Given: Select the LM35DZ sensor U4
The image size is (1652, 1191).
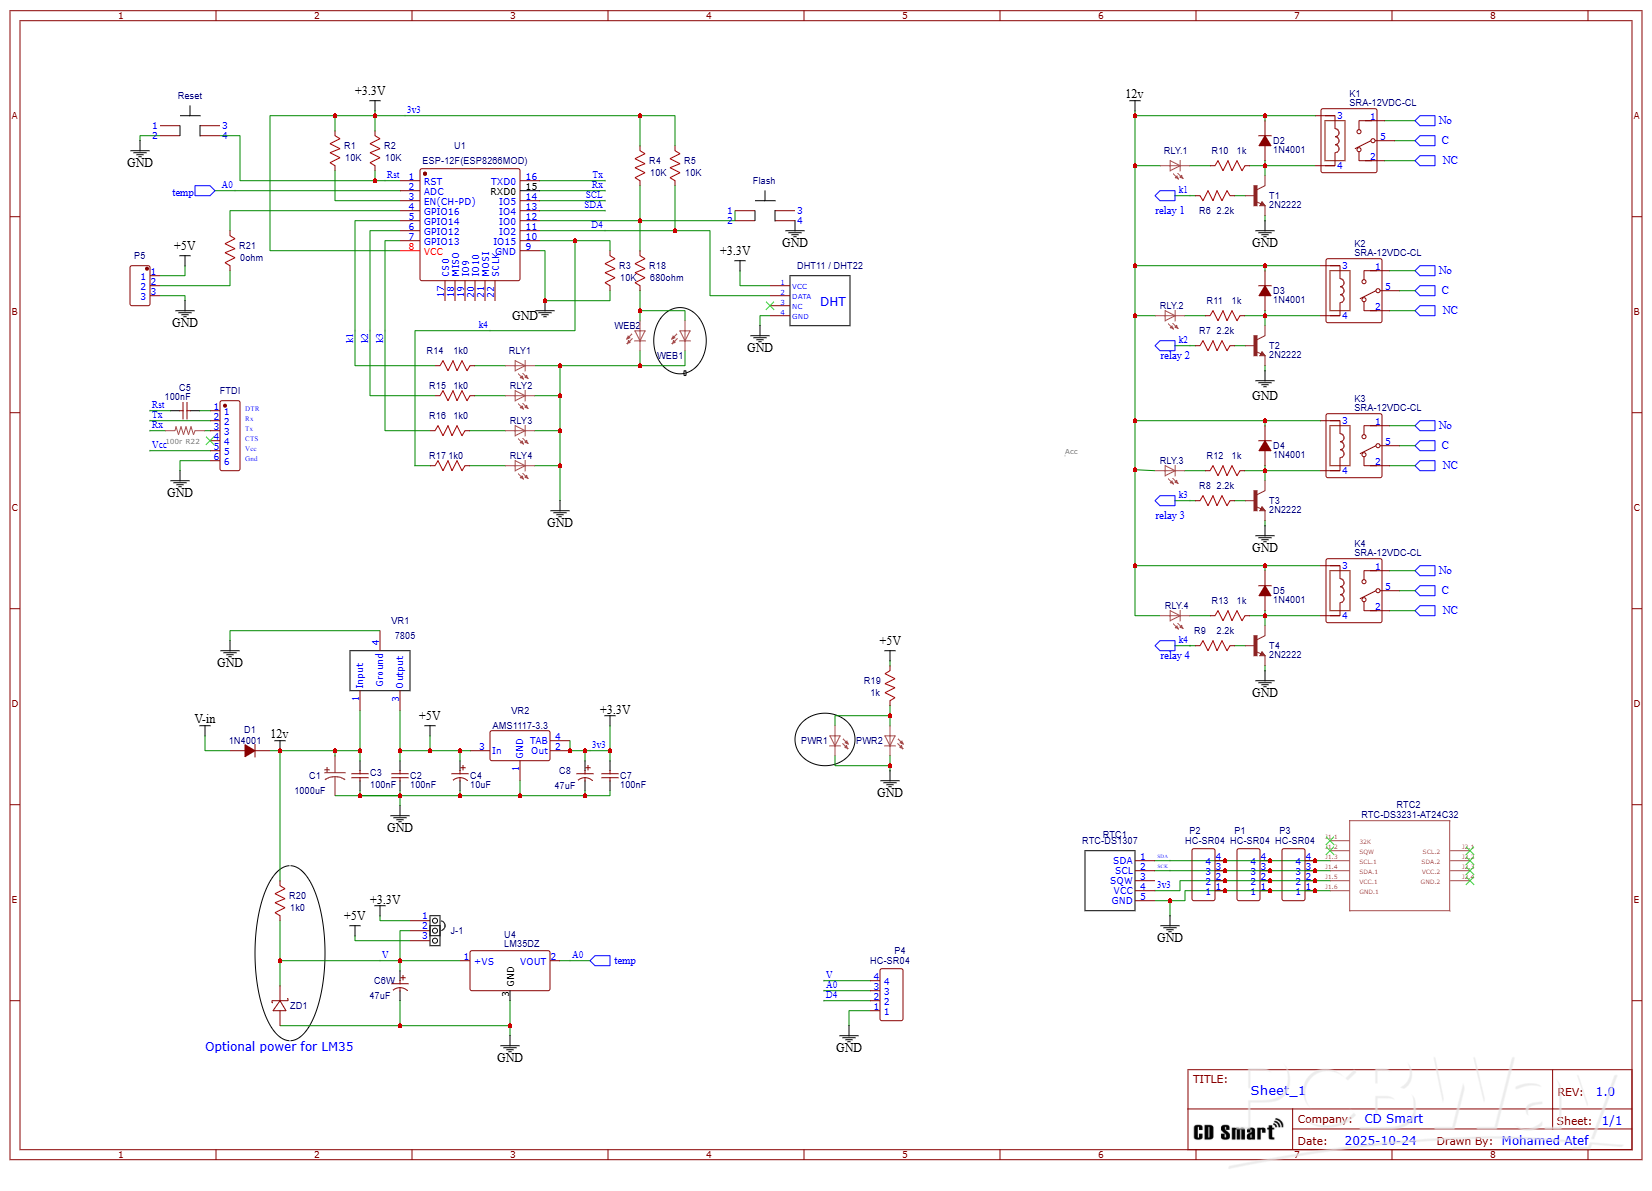Looking at the screenshot, I should coord(510,968).
